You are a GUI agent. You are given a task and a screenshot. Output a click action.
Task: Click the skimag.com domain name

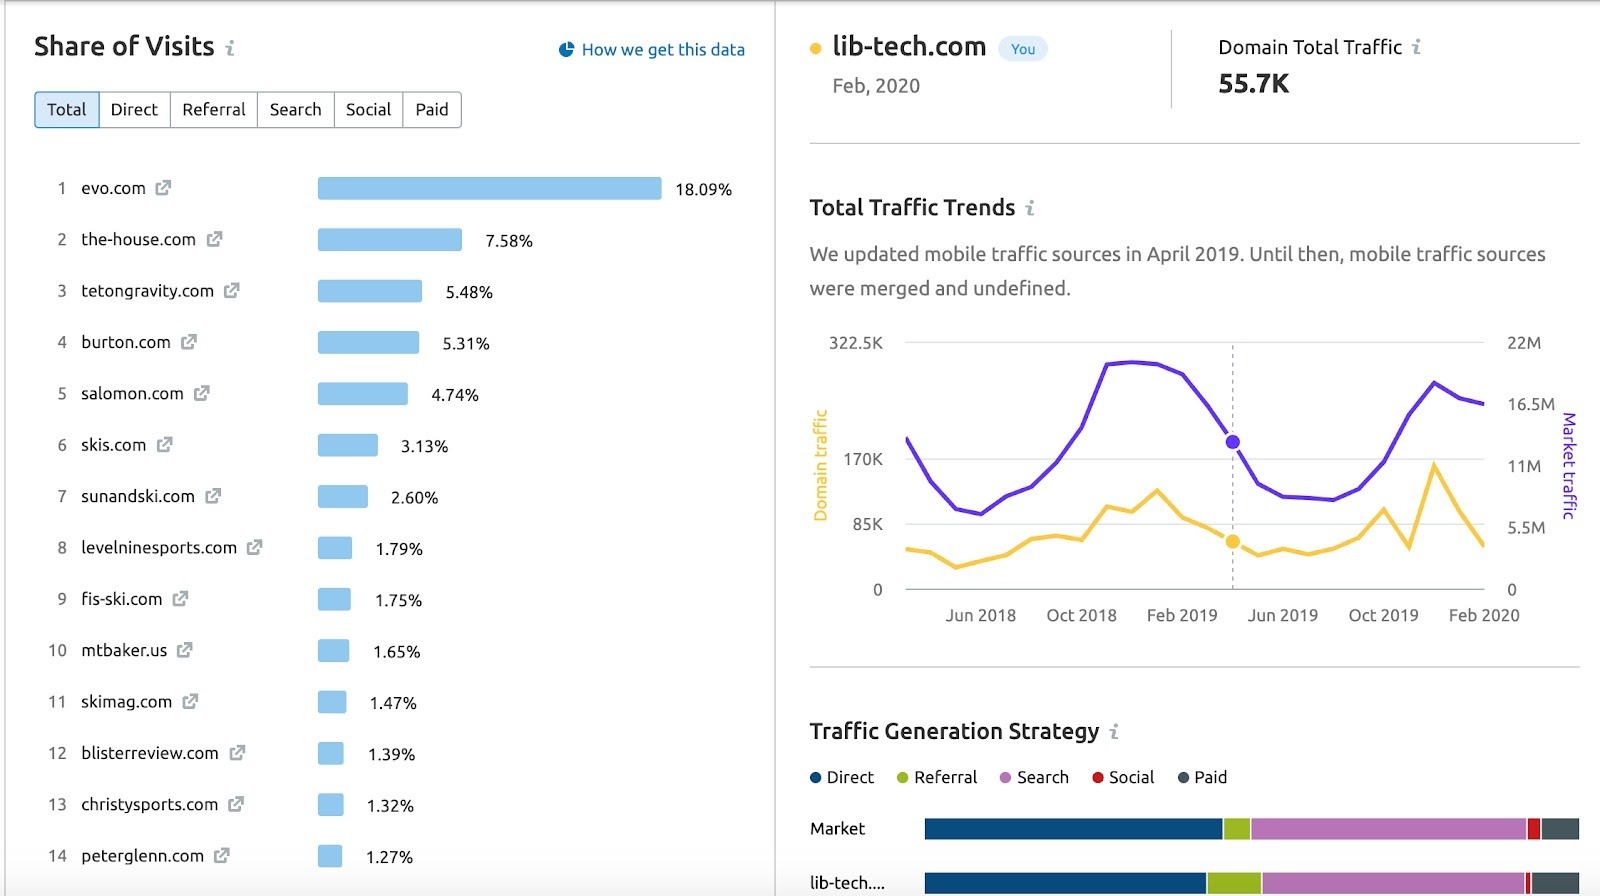[x=127, y=701]
